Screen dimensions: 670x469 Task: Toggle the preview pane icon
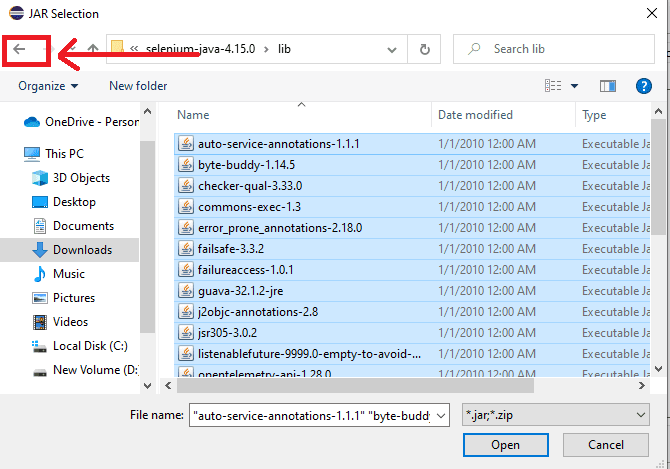pyautogui.click(x=607, y=86)
